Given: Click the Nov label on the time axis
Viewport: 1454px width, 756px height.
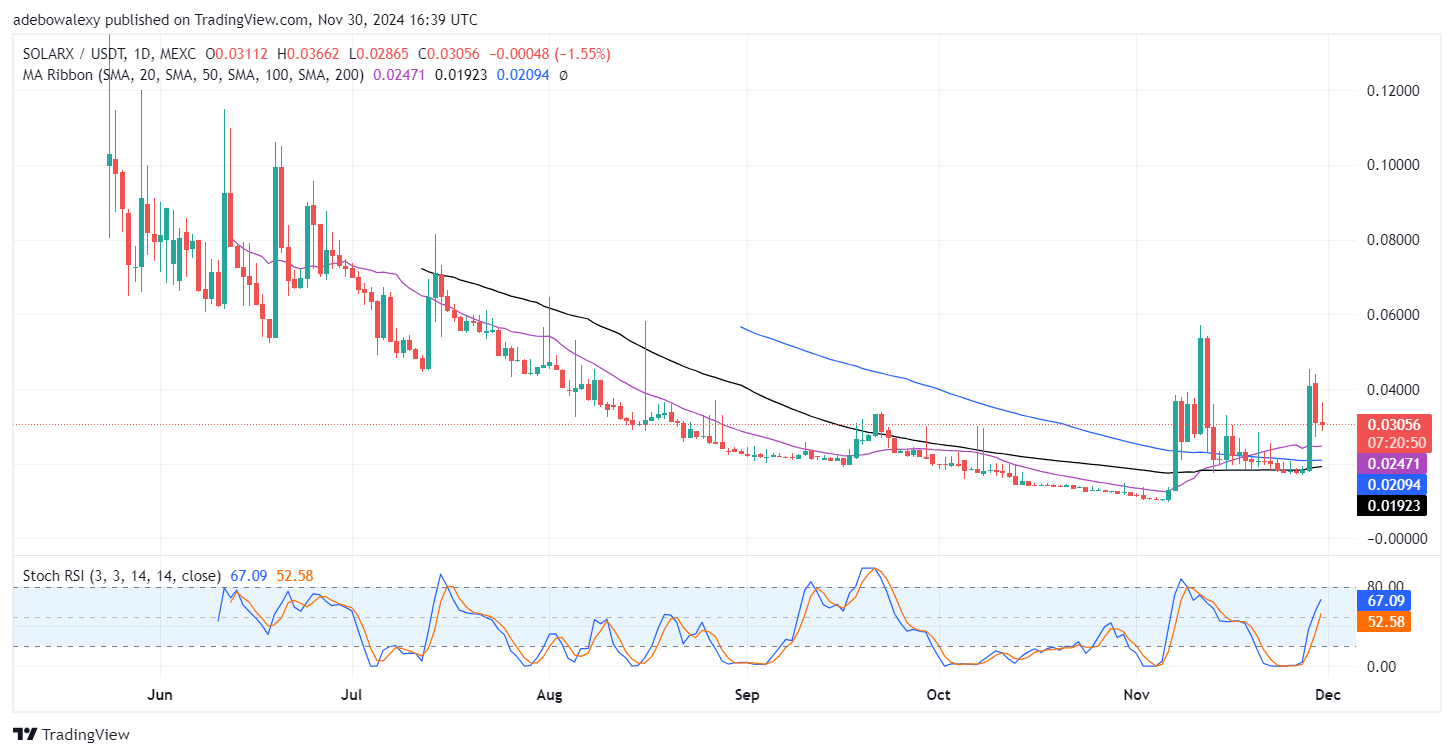Looking at the screenshot, I should point(1135,693).
